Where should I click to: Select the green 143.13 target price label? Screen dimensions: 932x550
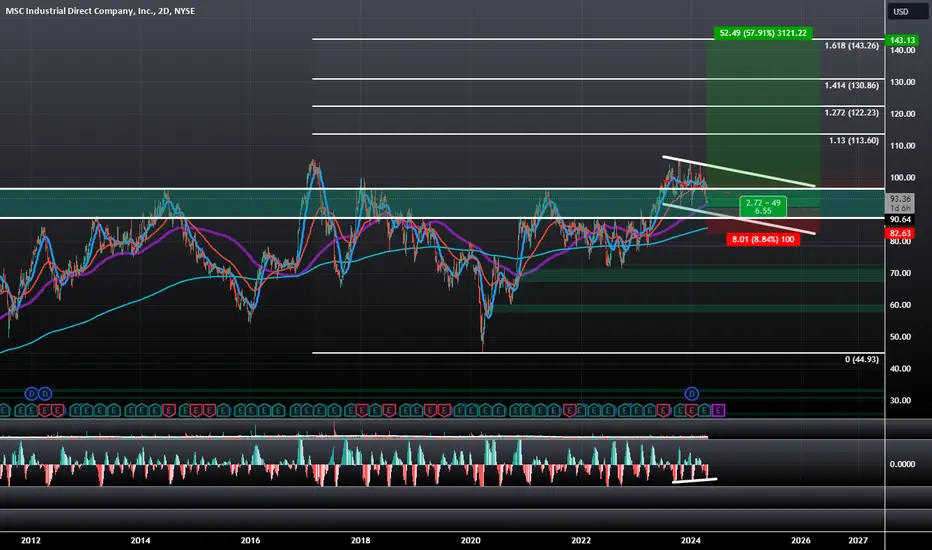coord(901,40)
